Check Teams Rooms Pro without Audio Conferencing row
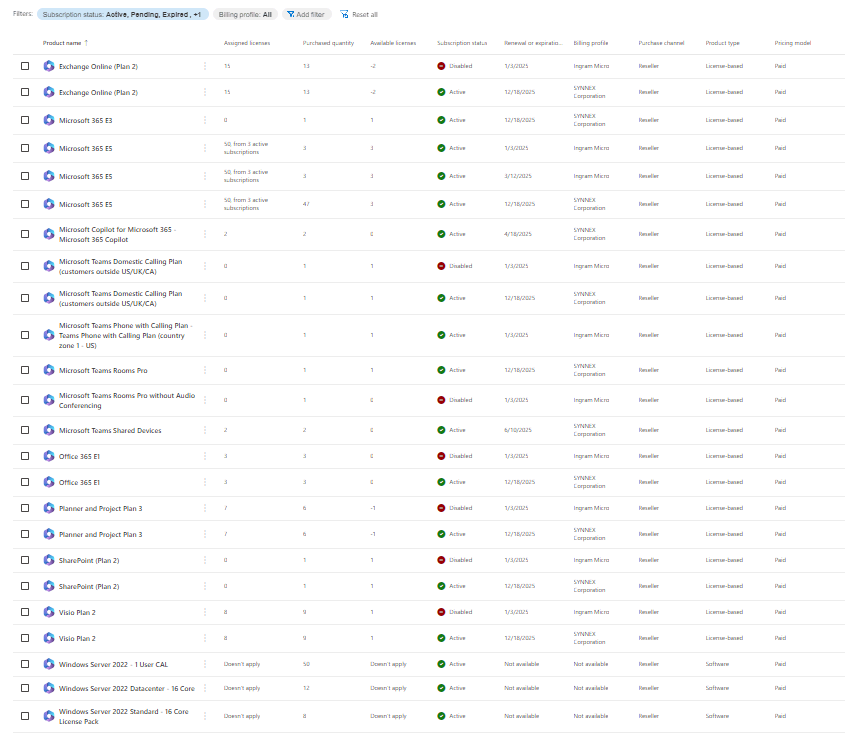 click(x=25, y=400)
